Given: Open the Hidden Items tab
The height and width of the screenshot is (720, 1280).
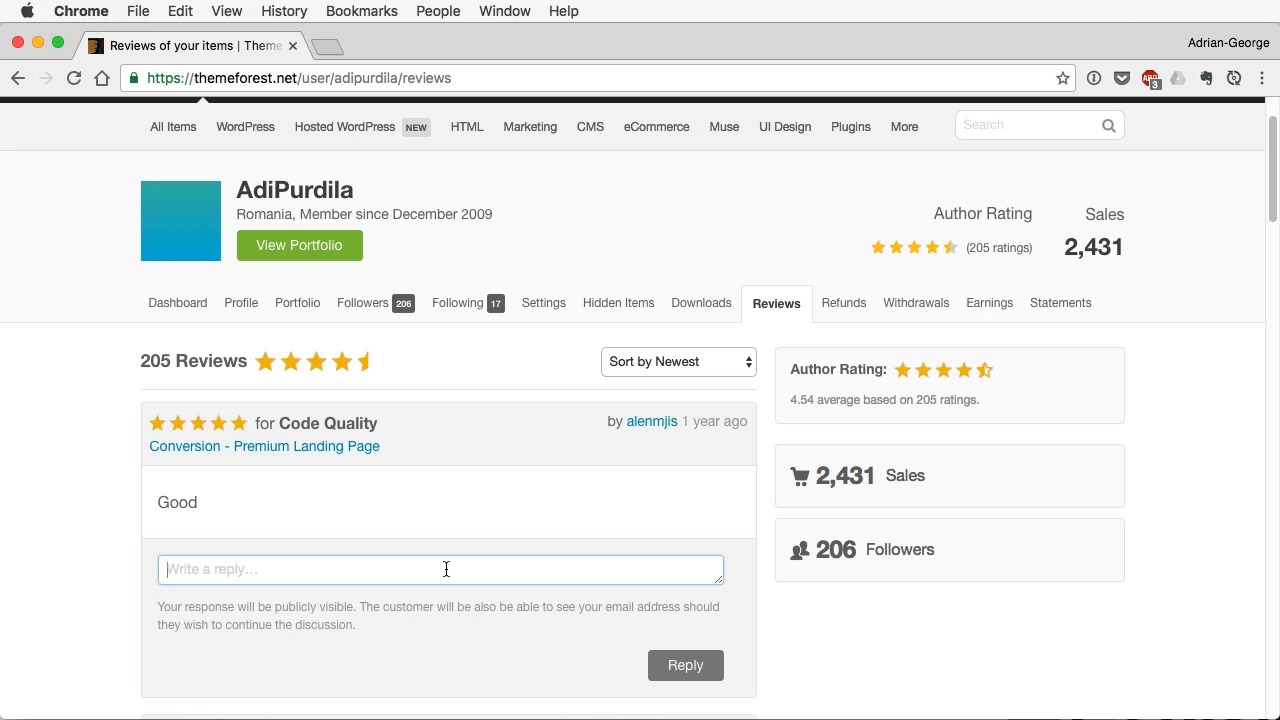Looking at the screenshot, I should point(618,303).
